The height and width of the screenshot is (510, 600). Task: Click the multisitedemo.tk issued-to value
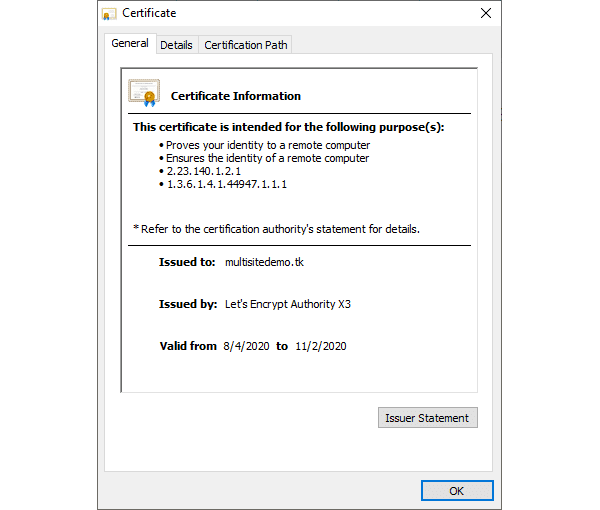click(x=264, y=262)
